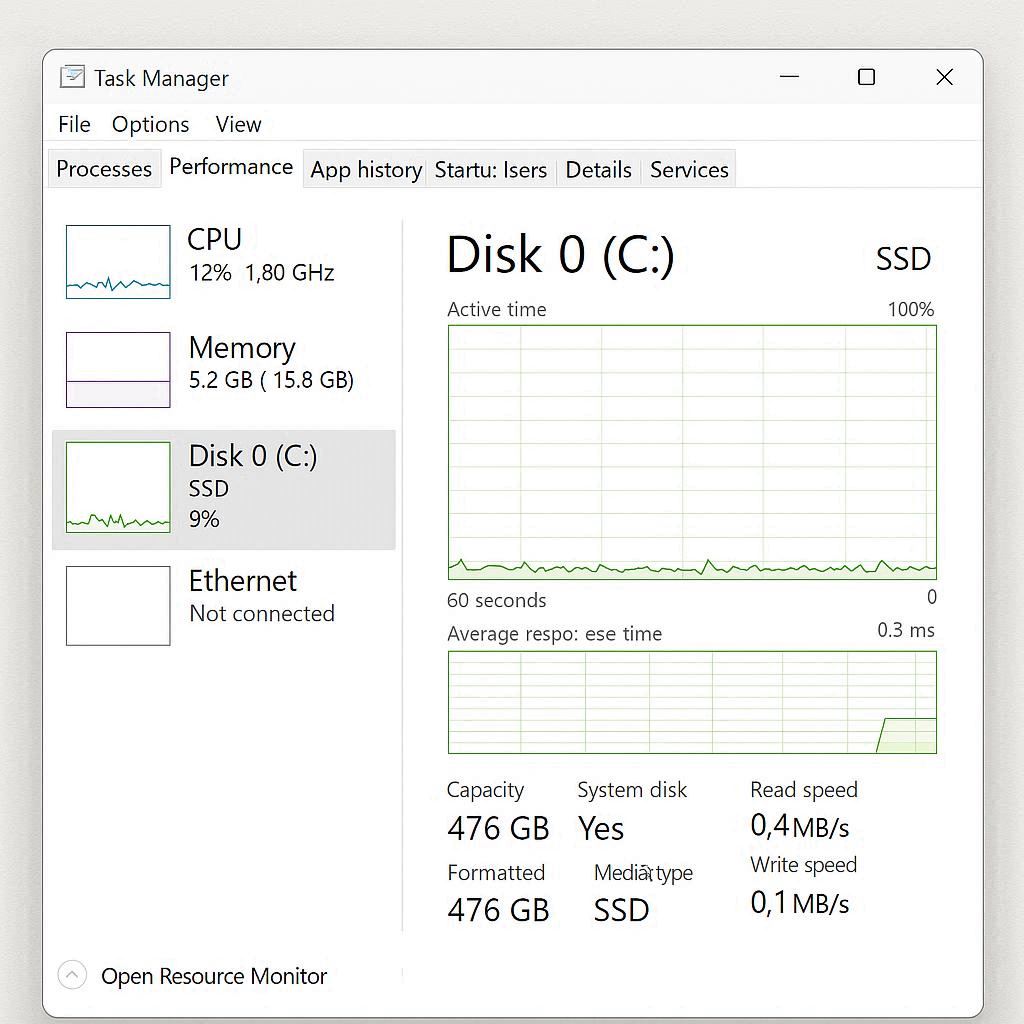Screen dimensions: 1024x1024
Task: Open the View menu
Action: pos(238,124)
